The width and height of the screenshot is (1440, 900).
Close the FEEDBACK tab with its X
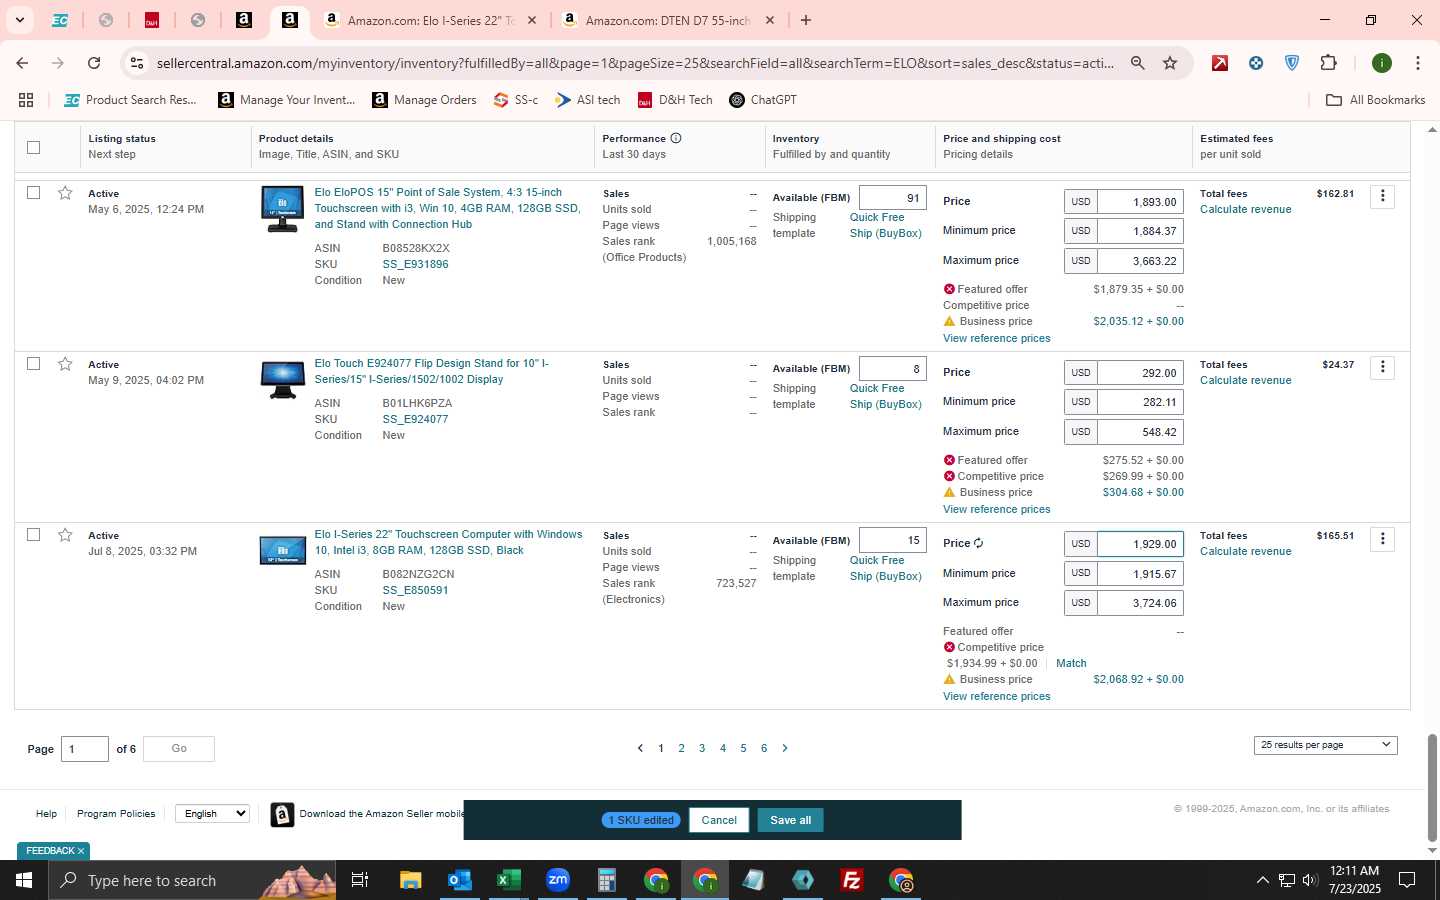81,851
